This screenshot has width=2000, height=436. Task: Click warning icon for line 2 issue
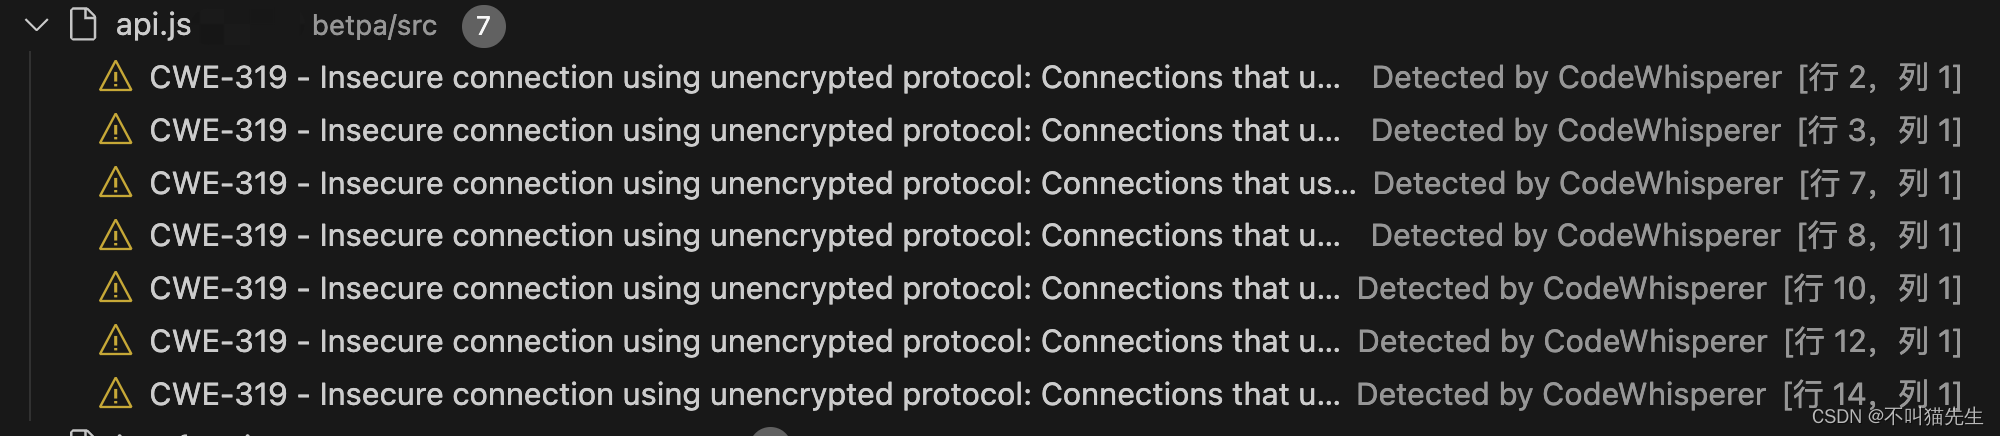pos(116,77)
